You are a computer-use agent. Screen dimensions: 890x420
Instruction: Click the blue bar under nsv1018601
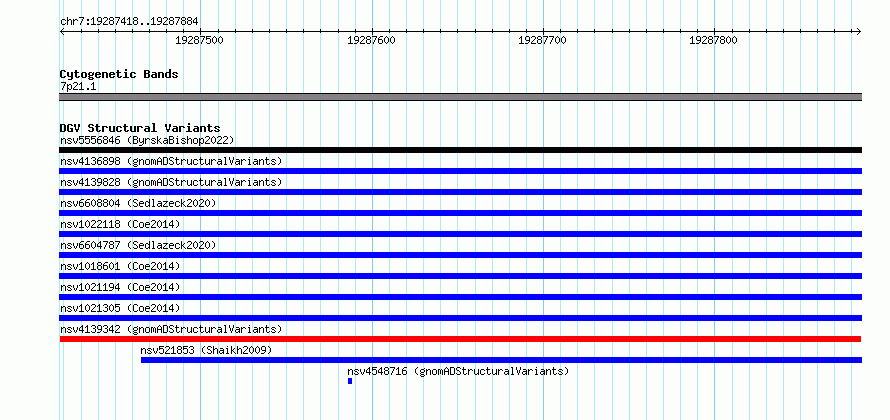click(x=460, y=276)
